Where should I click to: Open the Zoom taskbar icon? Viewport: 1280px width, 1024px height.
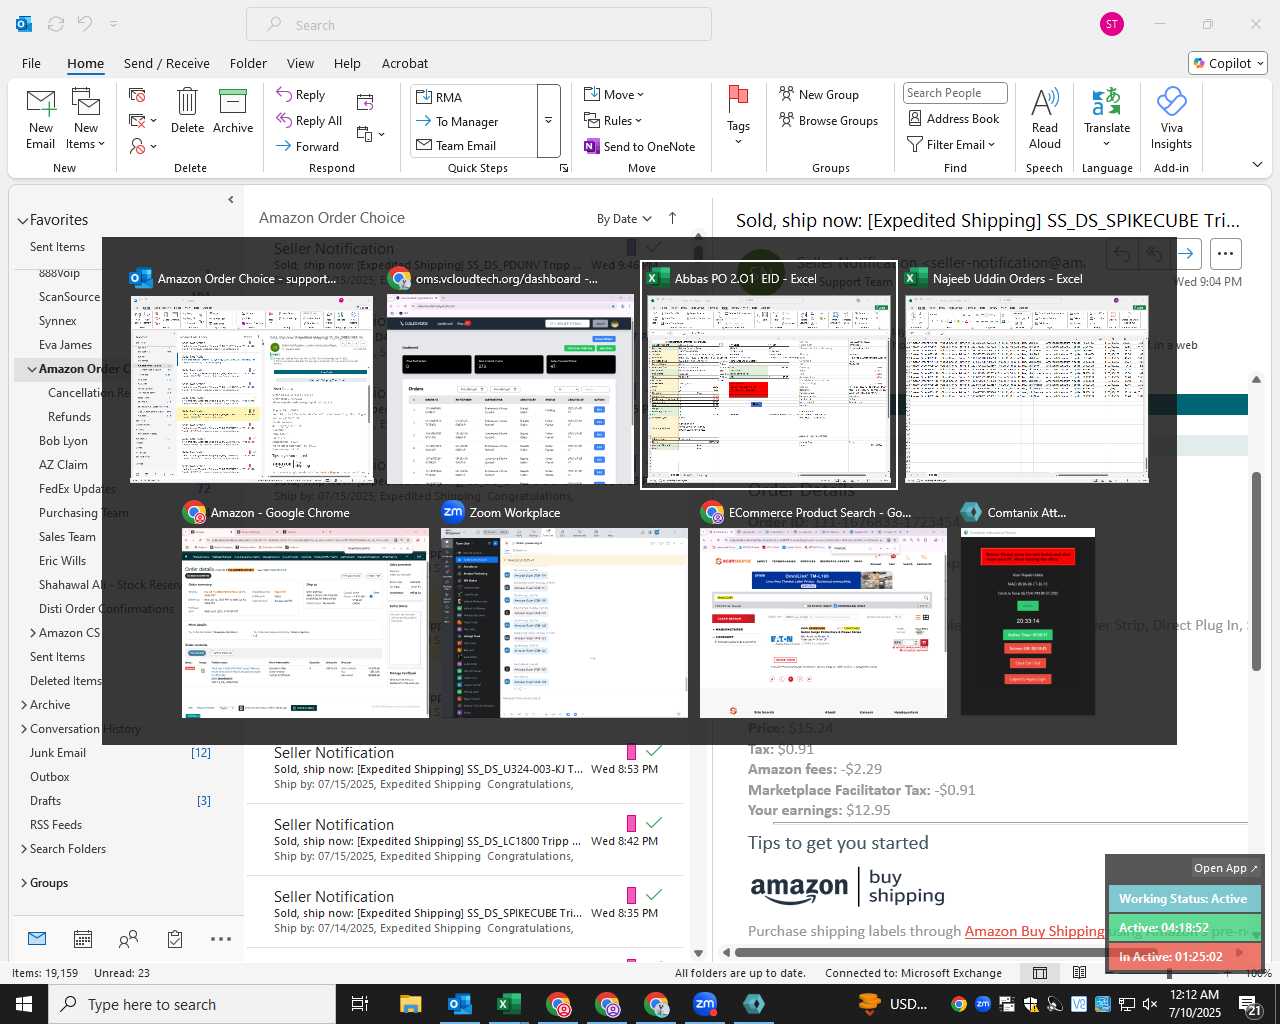705,1004
